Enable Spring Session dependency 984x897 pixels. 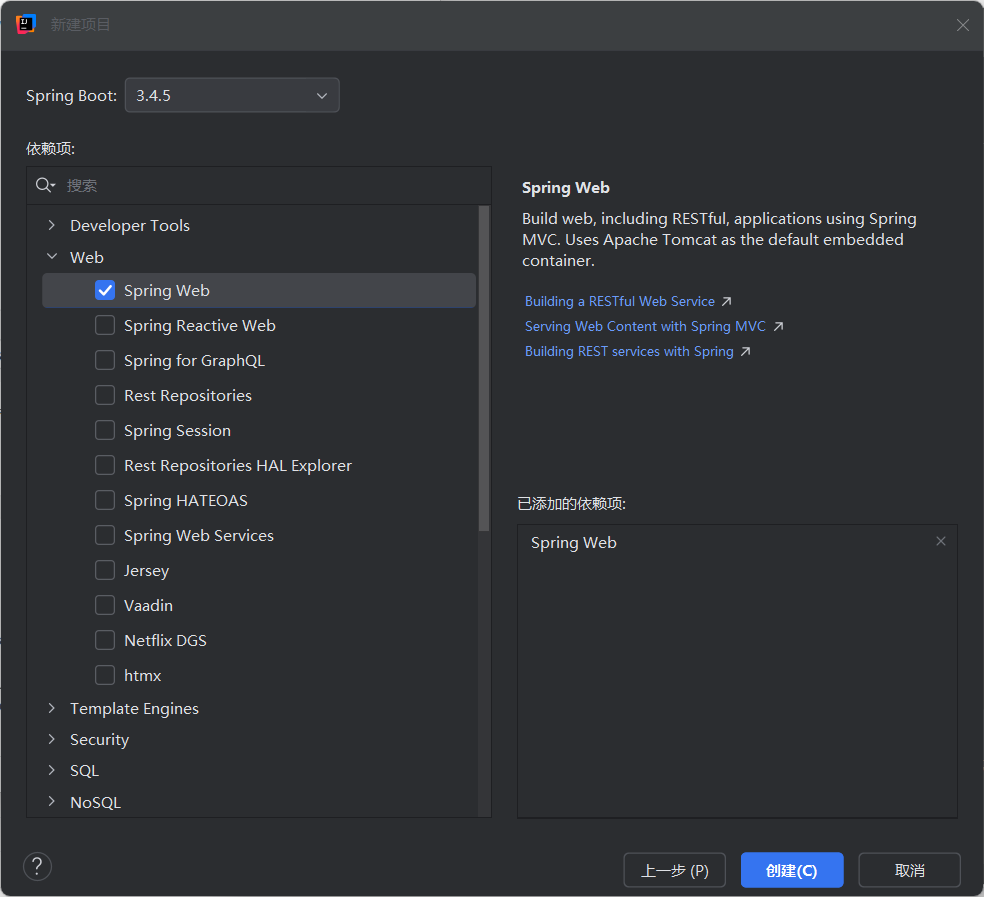(105, 430)
